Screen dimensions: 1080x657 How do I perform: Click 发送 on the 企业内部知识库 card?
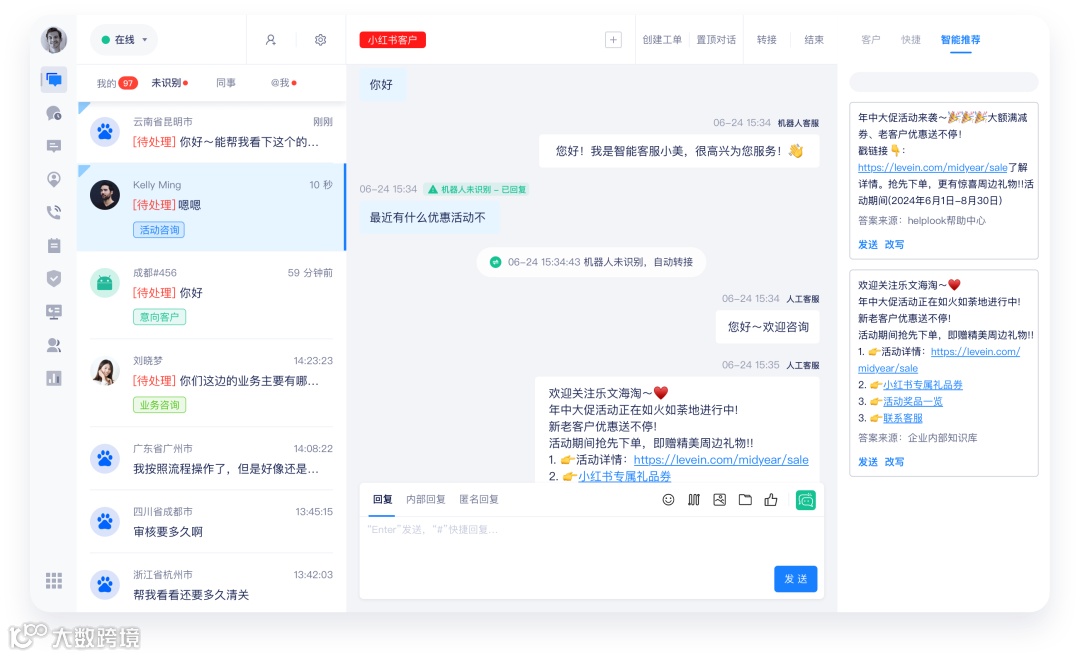click(x=867, y=461)
